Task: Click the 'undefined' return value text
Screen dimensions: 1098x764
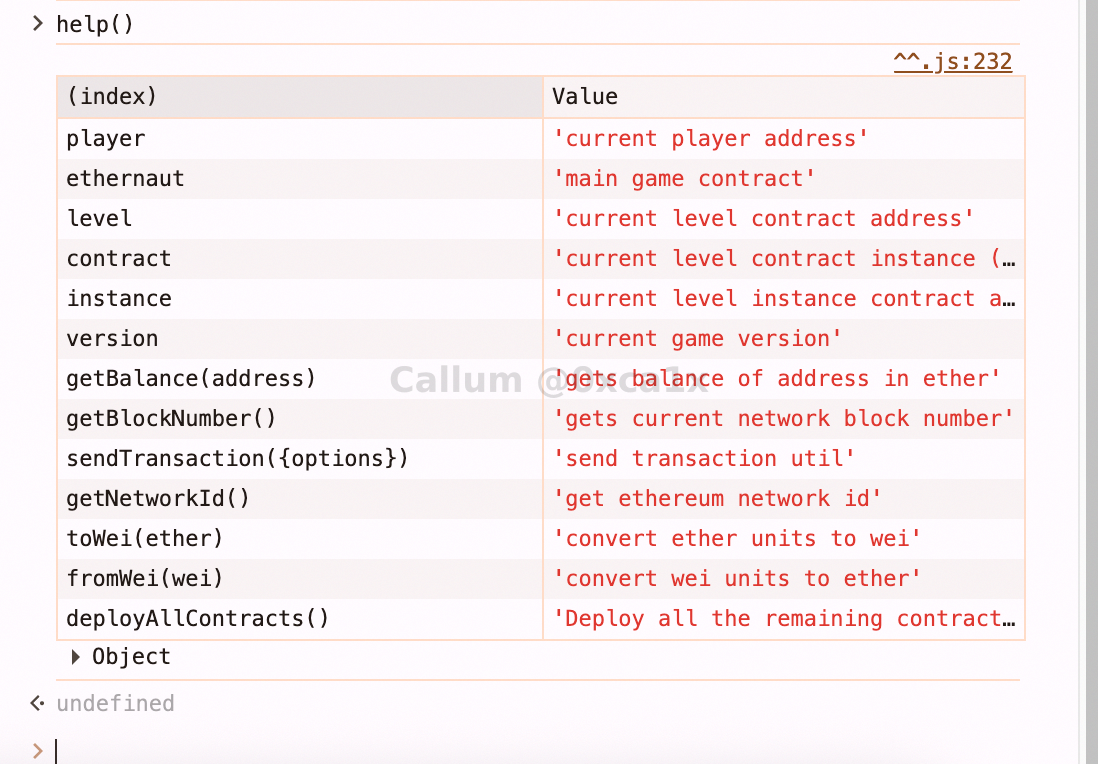Action: (116, 703)
